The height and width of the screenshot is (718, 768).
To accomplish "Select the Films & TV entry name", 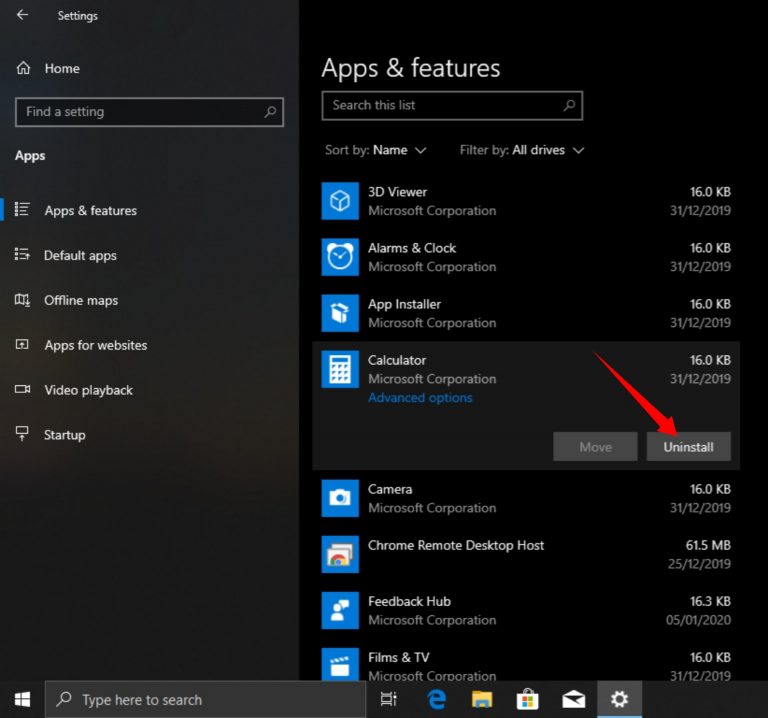I will 399,657.
